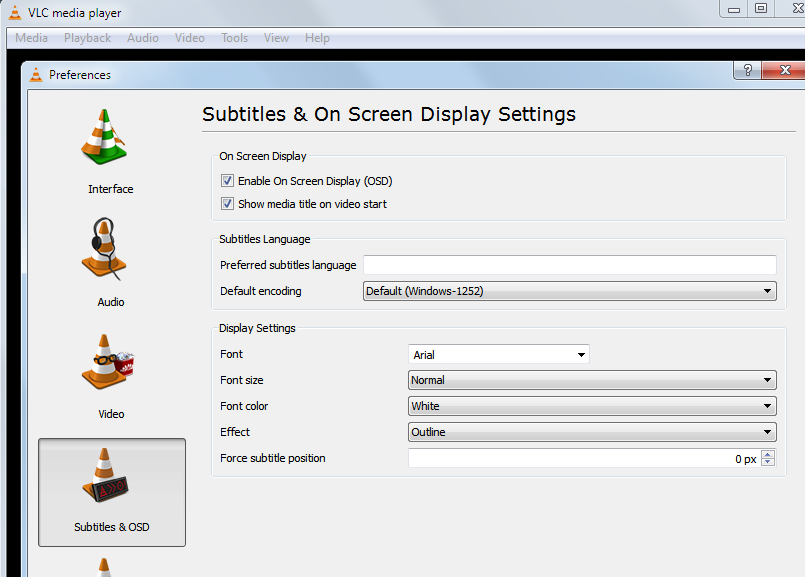Image resolution: width=805 pixels, height=577 pixels.
Task: Open the Help menu
Action: (x=317, y=38)
